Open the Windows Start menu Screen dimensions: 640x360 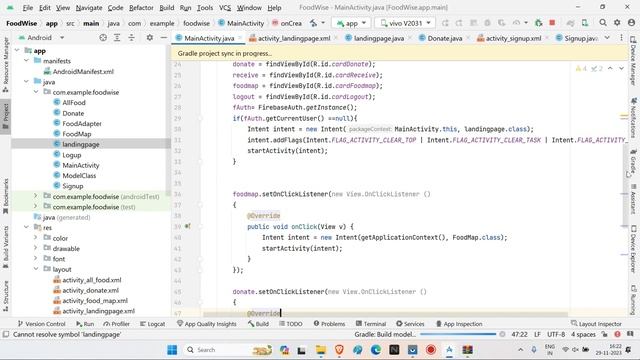tap(172, 350)
